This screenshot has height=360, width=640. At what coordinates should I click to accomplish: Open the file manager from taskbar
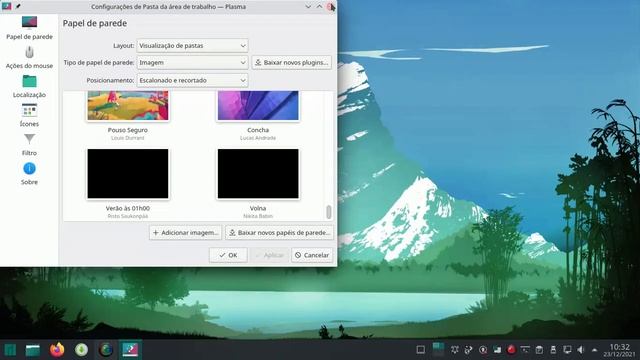(33, 350)
